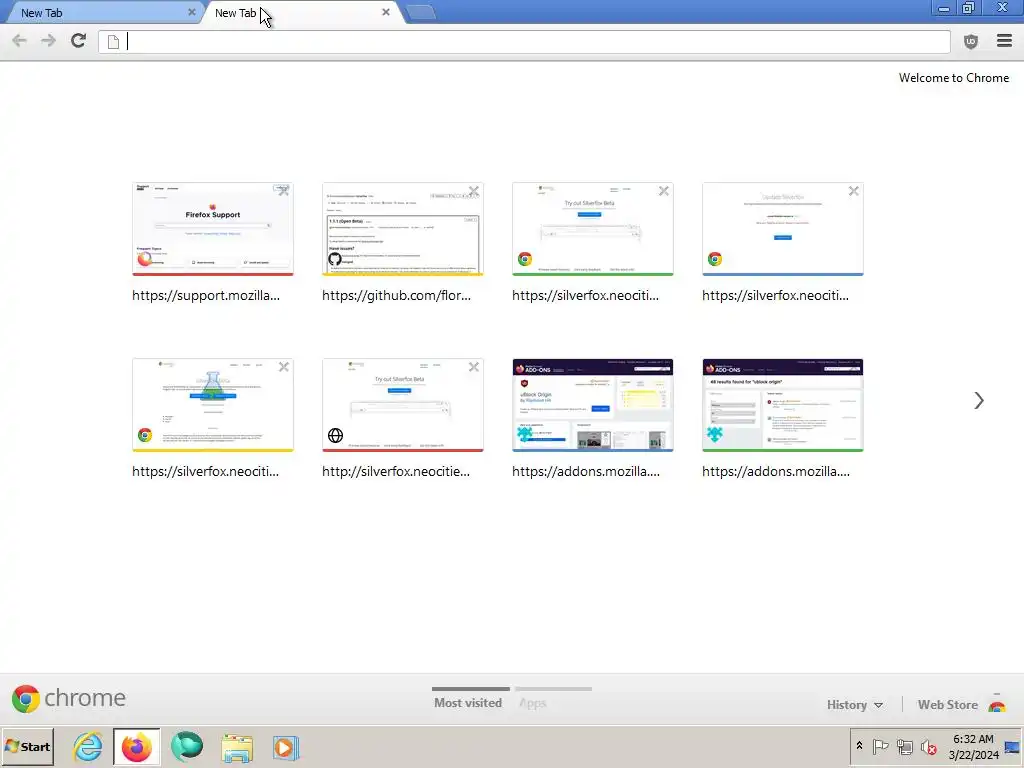Open the uBlock Origin add-on thumbnail
The width and height of the screenshot is (1024, 768).
(593, 405)
